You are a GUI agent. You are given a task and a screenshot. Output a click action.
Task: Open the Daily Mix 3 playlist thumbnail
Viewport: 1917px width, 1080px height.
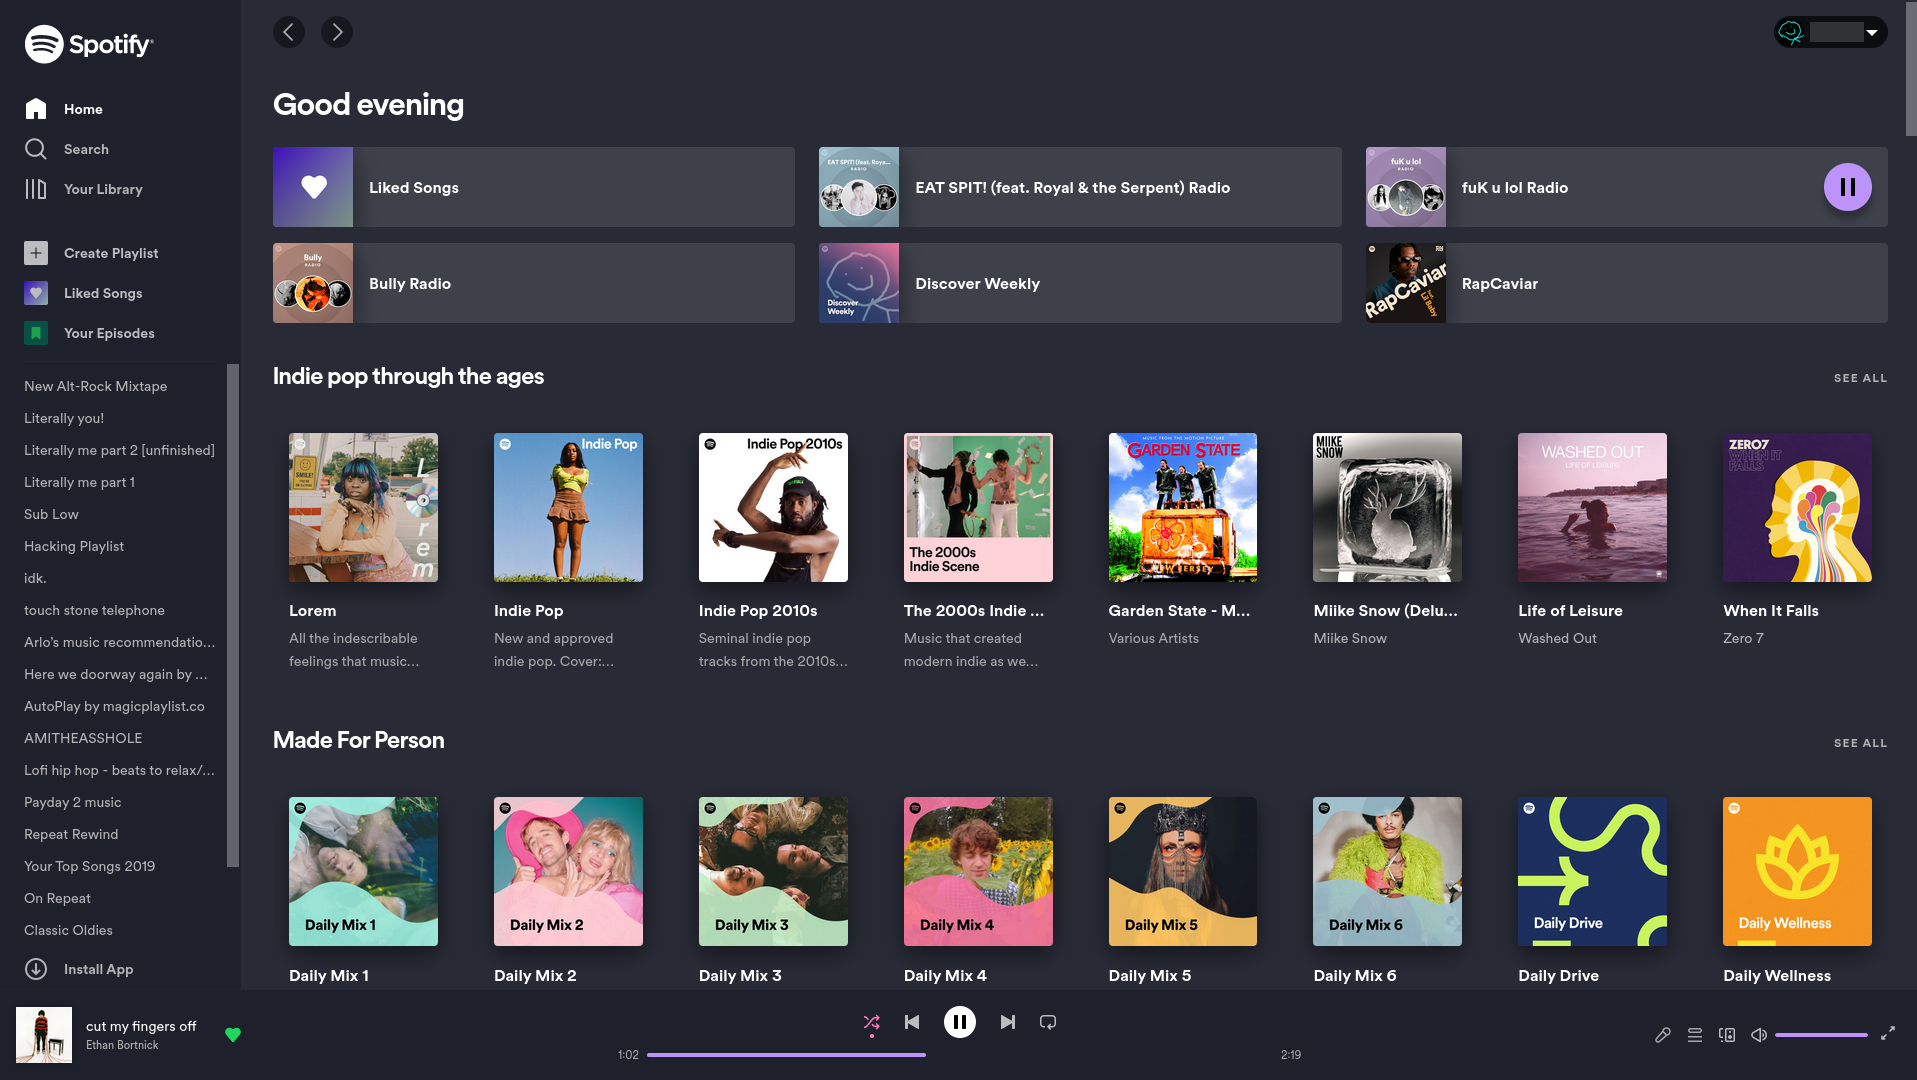tap(772, 871)
